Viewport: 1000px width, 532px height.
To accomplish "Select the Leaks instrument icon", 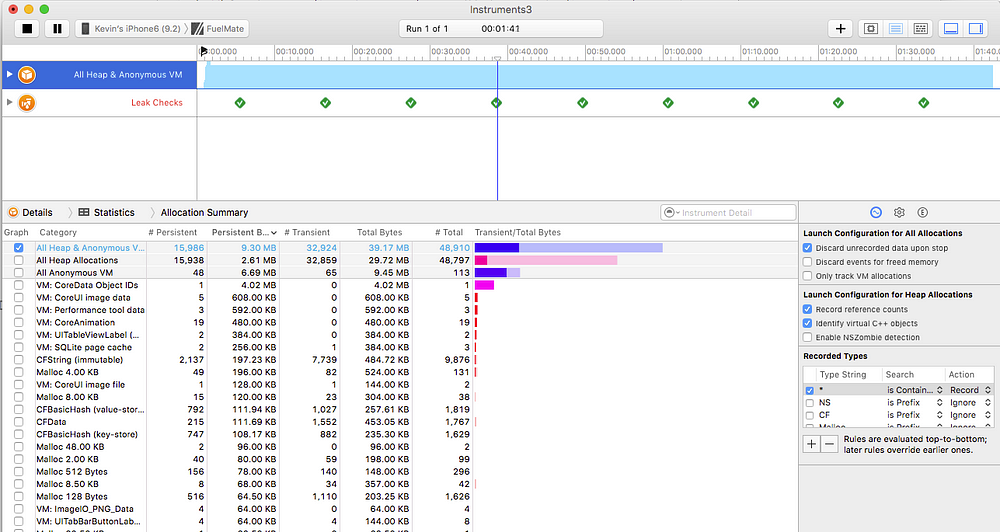I will tap(27, 103).
